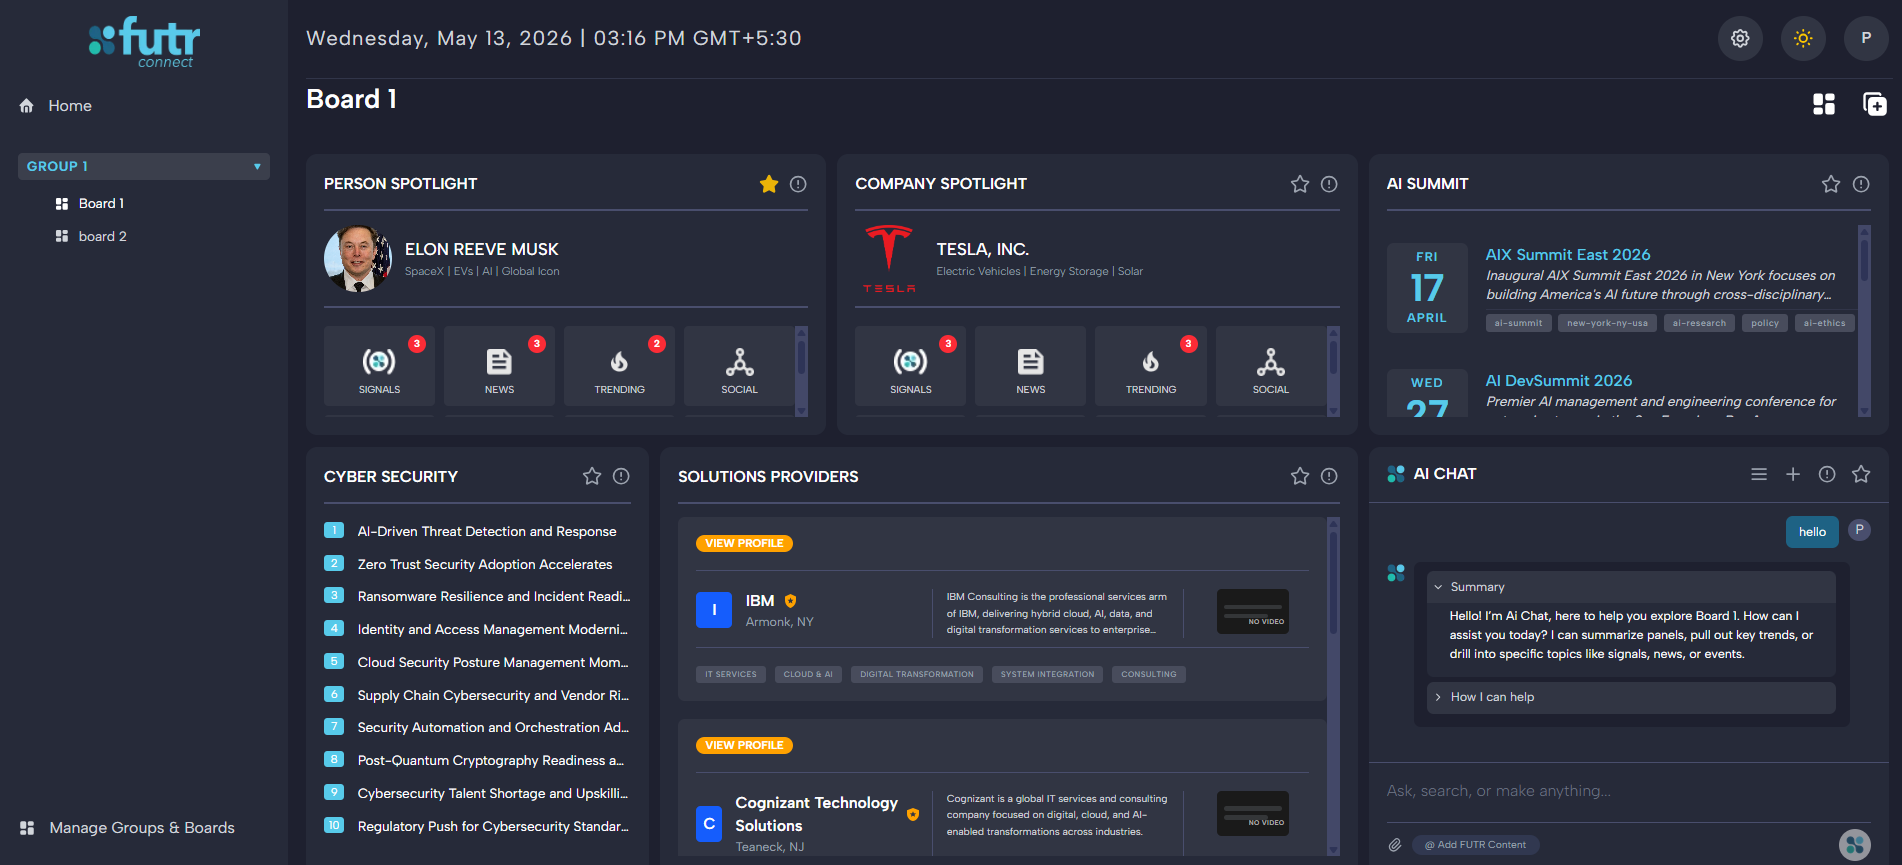Open Tesla Trending tile
Screen dimensions: 1902x865
(1151, 366)
